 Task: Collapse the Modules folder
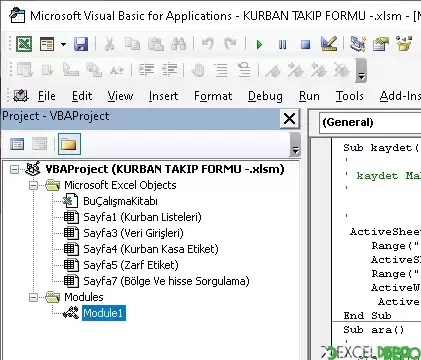click(x=33, y=297)
